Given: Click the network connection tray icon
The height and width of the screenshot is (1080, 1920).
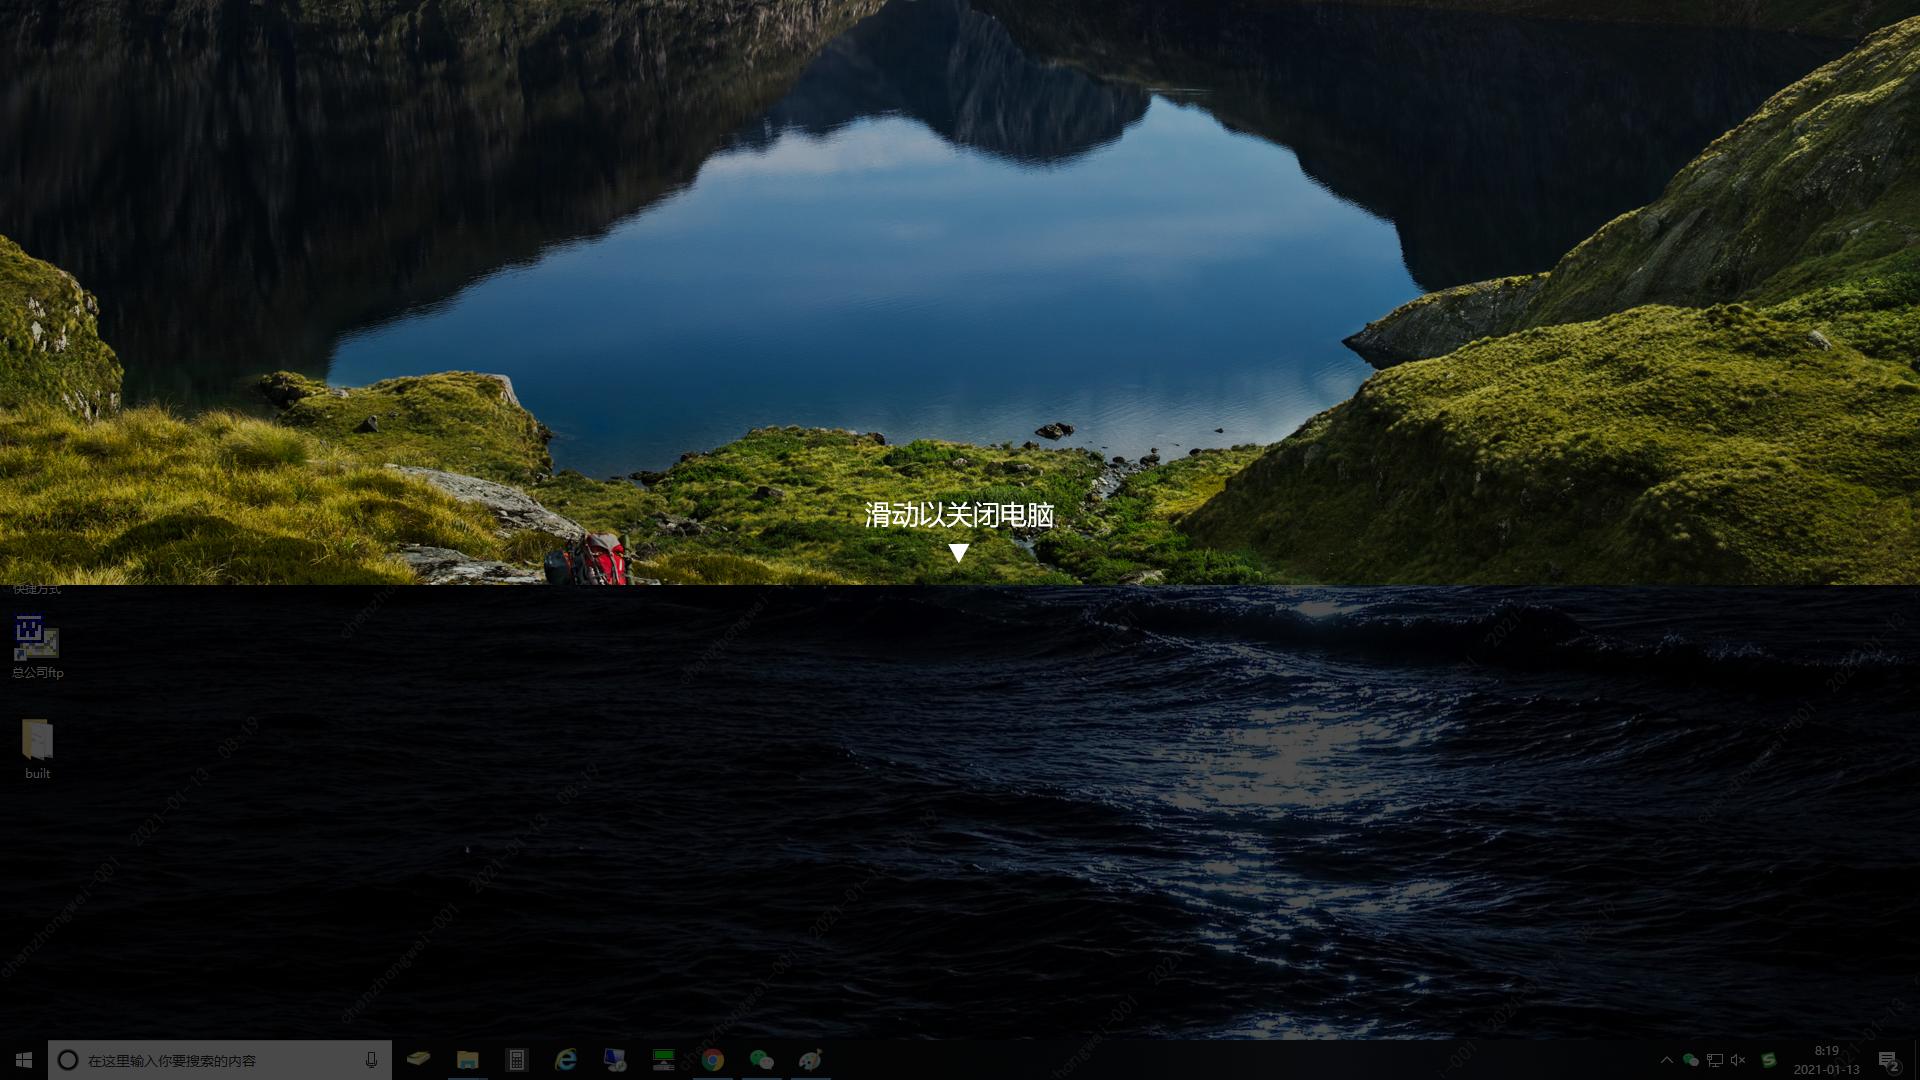Looking at the screenshot, I should (x=1714, y=1060).
